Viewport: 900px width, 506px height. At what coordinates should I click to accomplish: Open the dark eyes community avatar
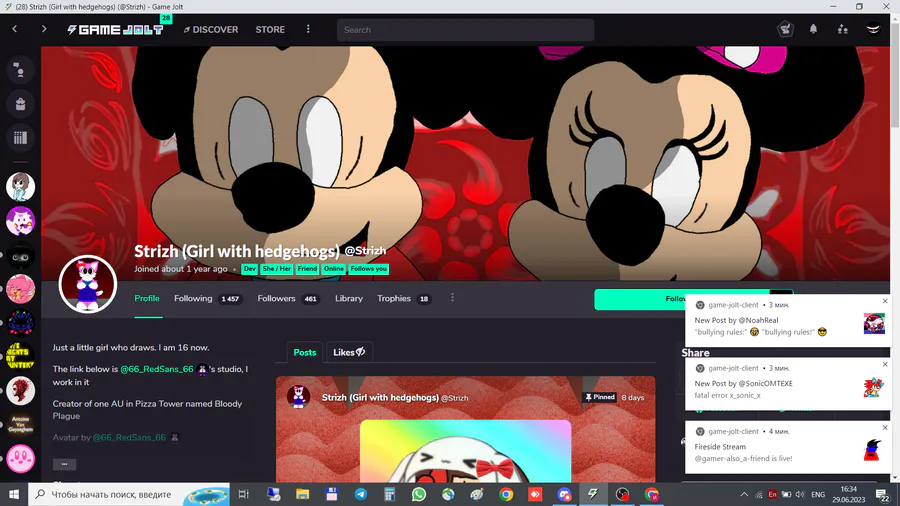(20, 255)
